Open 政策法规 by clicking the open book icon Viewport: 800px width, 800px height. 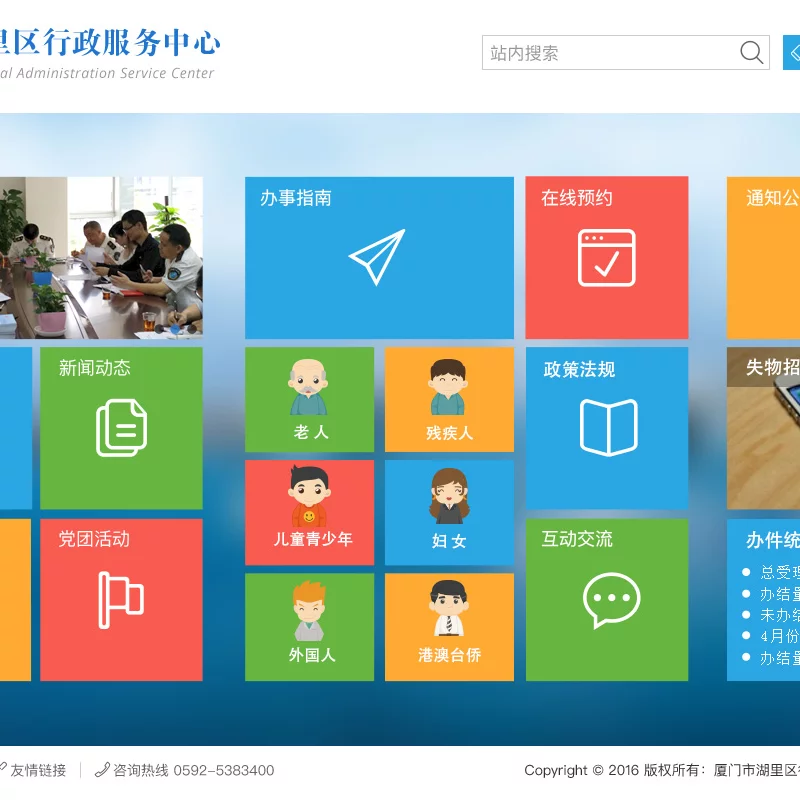[607, 425]
